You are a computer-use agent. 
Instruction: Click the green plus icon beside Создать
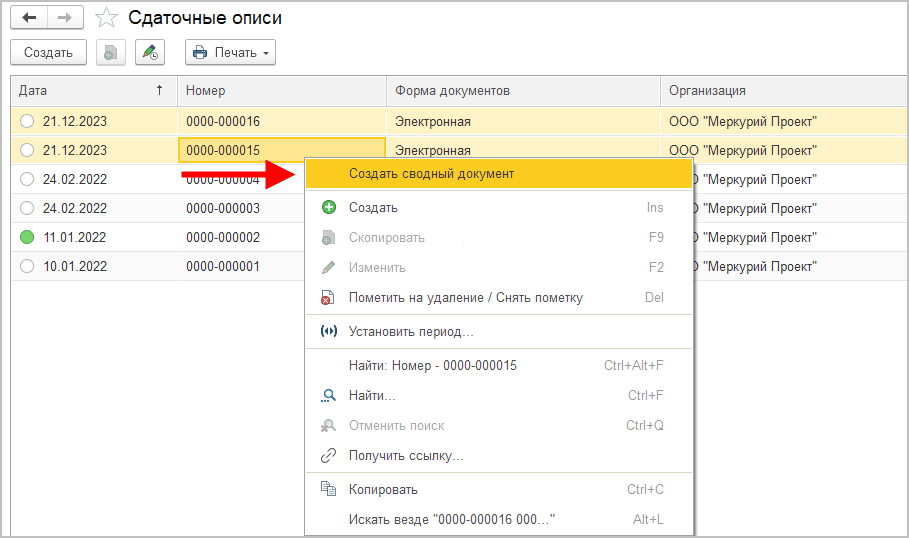(x=328, y=208)
